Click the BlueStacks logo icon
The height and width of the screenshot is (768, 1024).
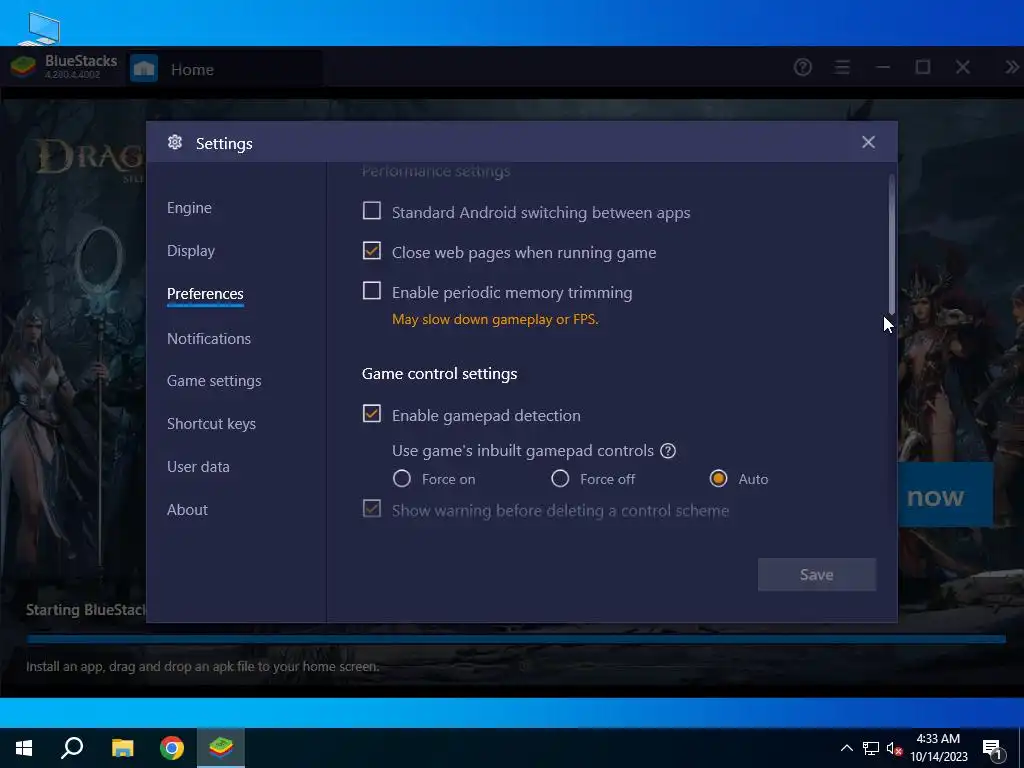[x=23, y=67]
